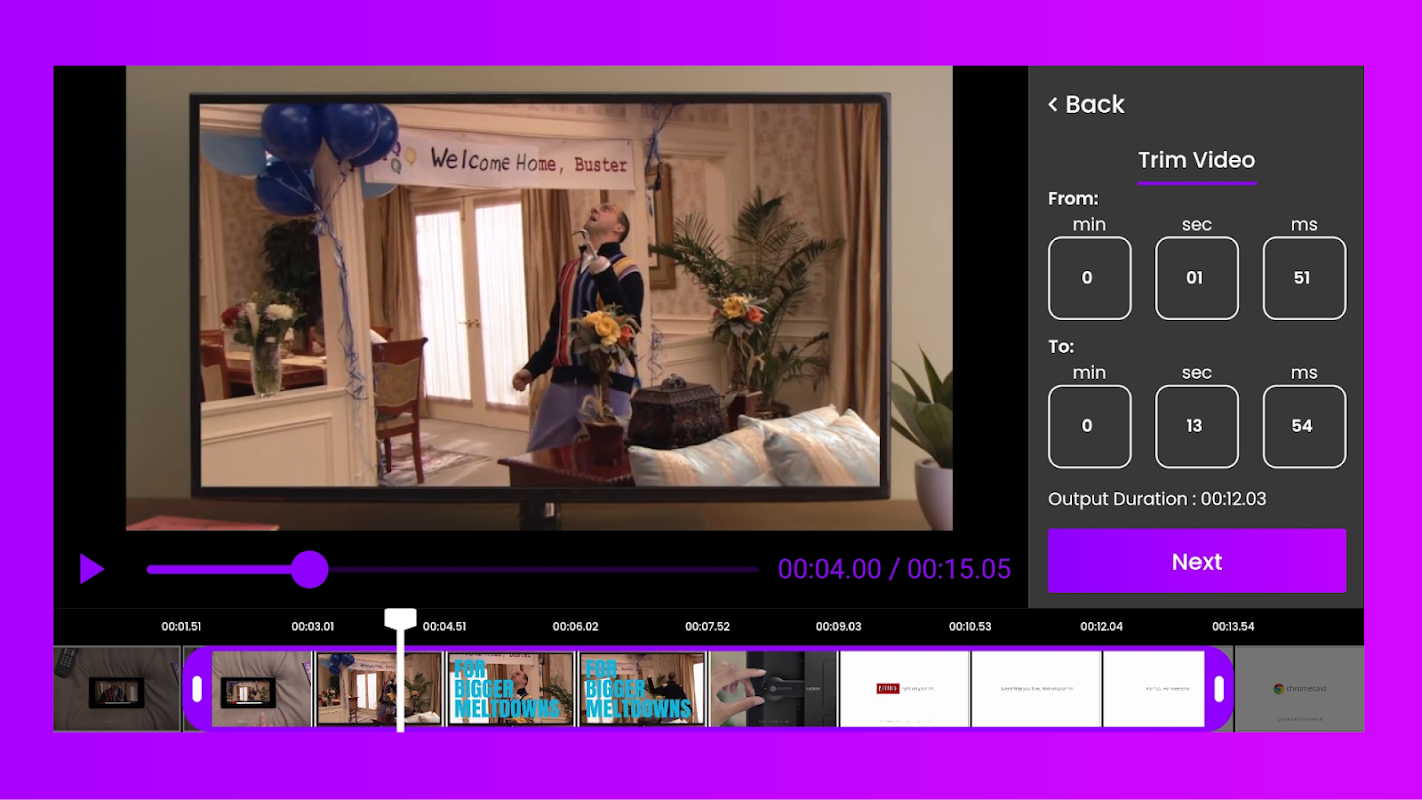Click the 00:13.54 timeline timestamp

point(1233,627)
